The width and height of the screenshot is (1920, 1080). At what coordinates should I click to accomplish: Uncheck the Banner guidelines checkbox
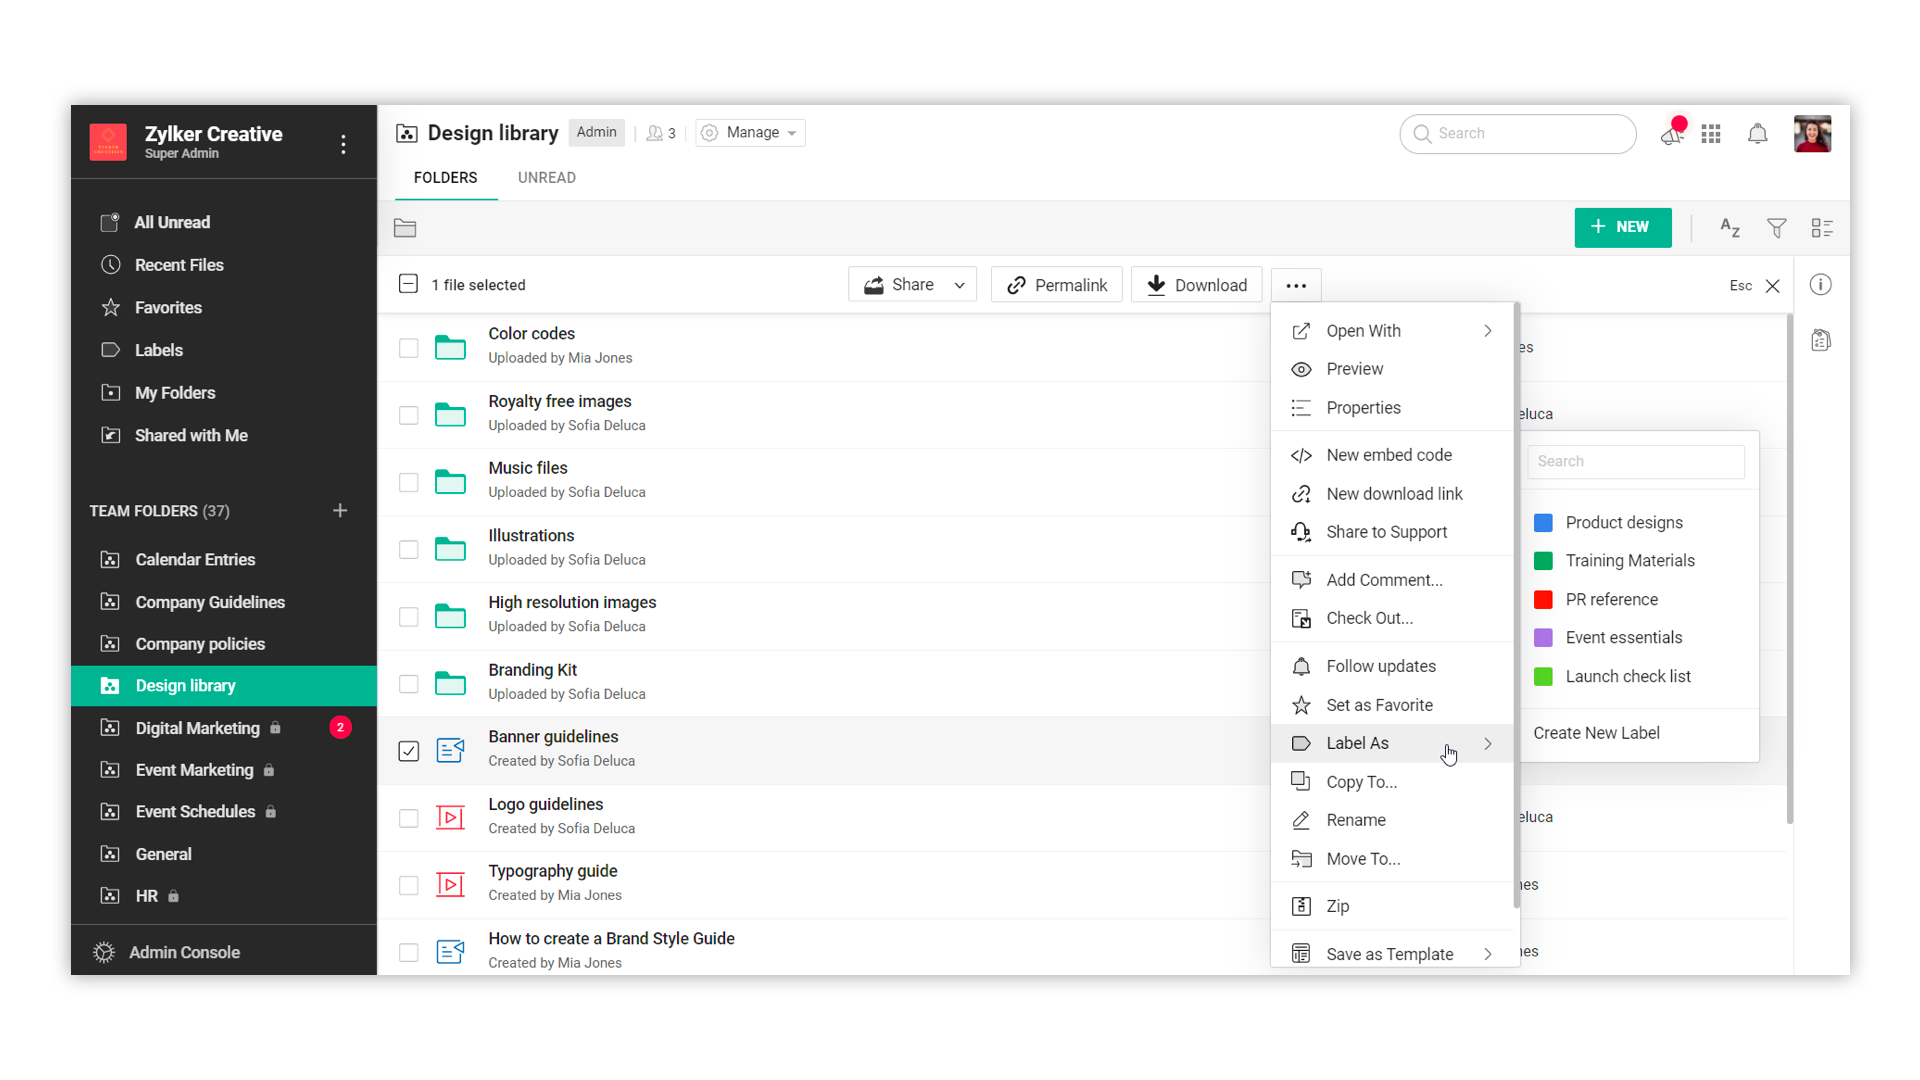[408, 751]
